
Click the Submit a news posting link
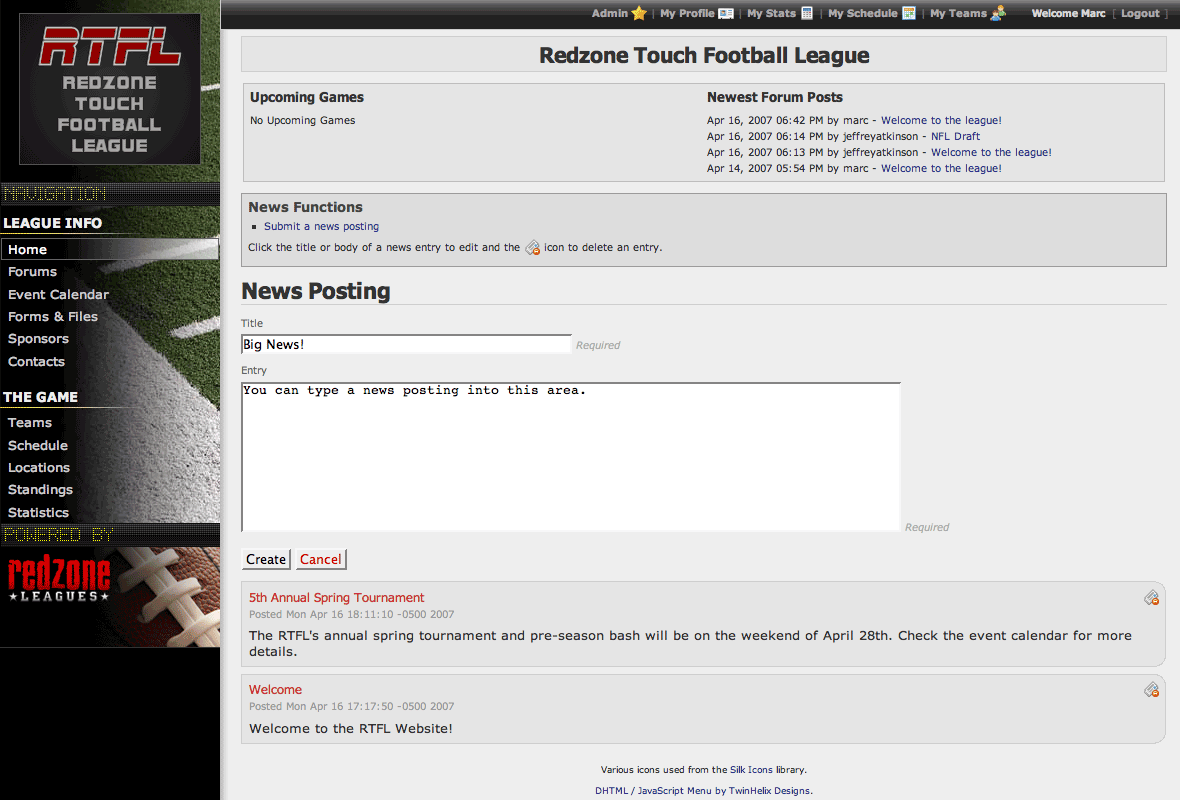click(x=321, y=227)
